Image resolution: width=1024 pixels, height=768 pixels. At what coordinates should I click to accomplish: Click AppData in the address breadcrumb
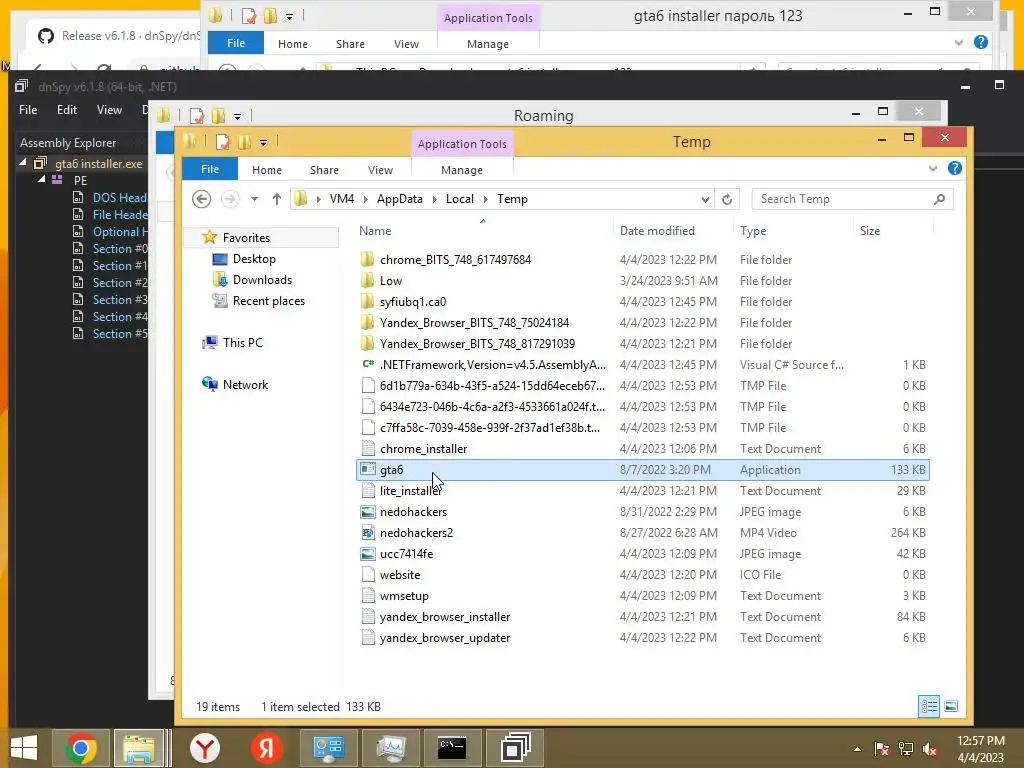pos(400,199)
